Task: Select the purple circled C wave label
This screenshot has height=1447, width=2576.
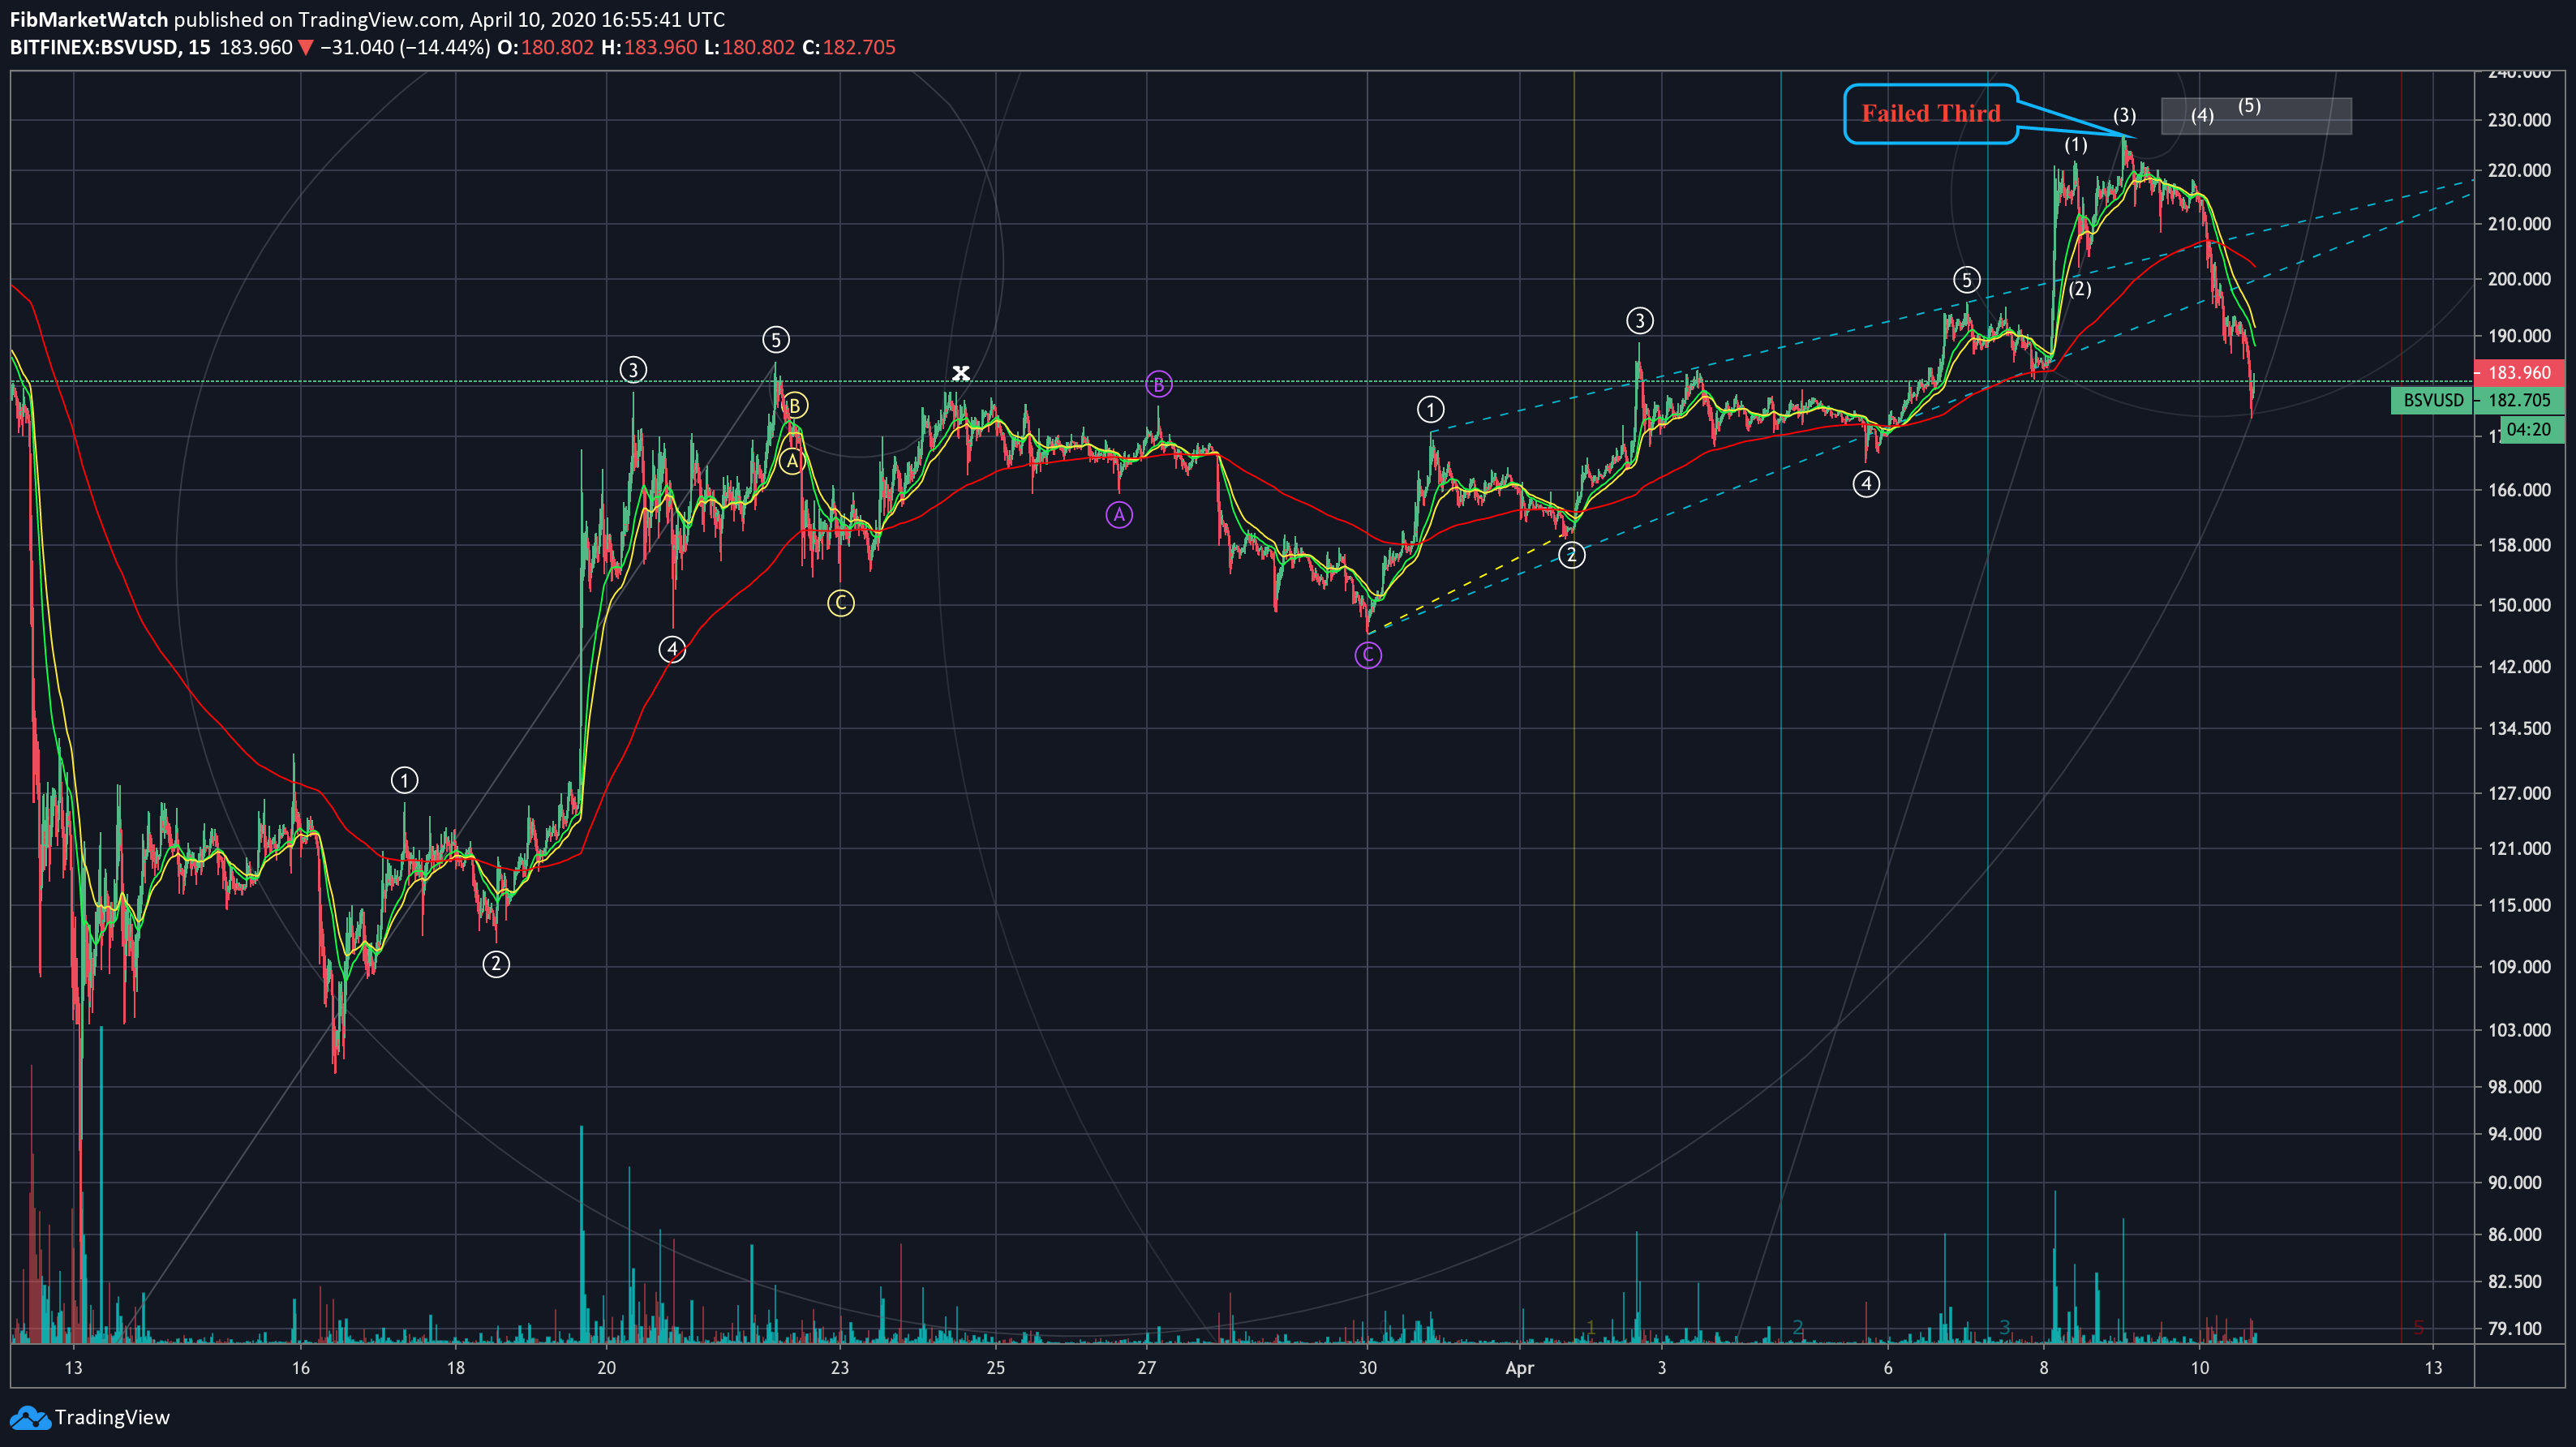Action: (x=1368, y=655)
